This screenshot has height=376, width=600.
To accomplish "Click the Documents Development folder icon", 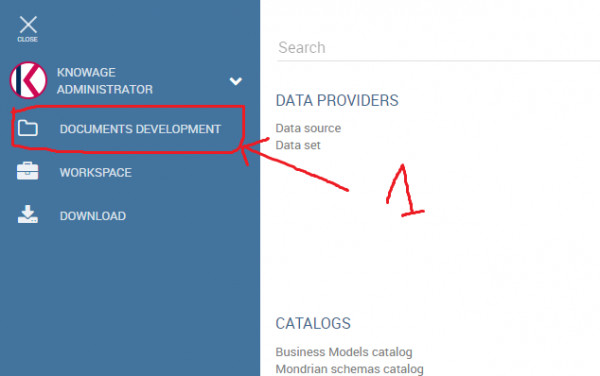I will (x=28, y=128).
